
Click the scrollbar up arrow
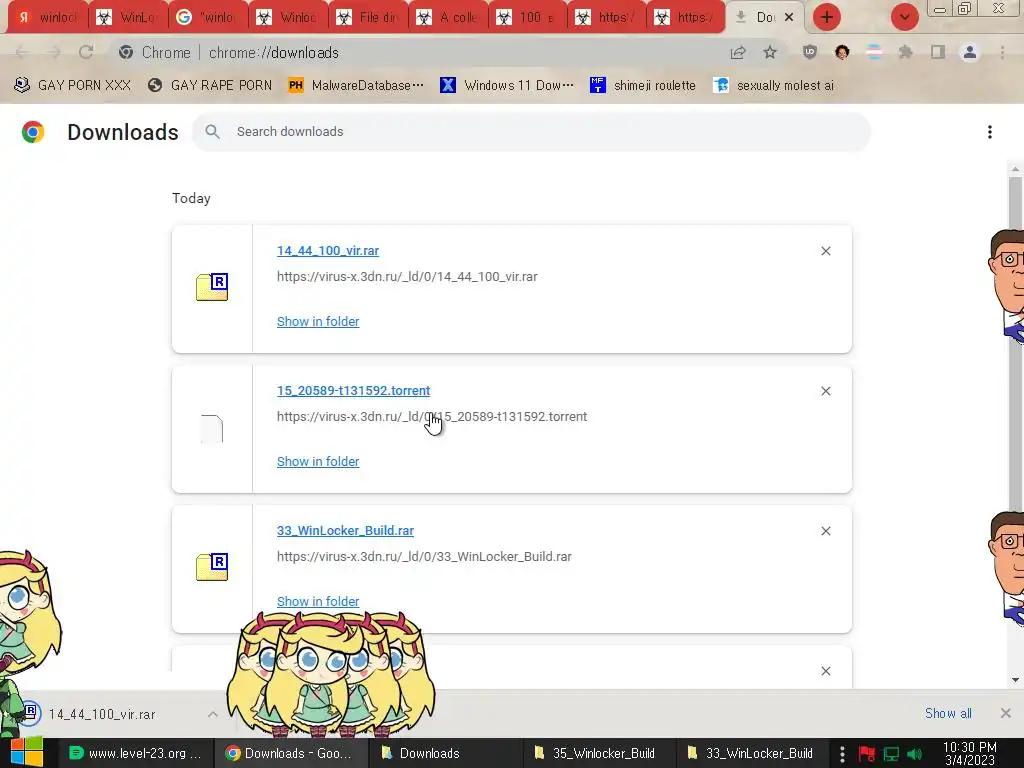click(x=1015, y=168)
